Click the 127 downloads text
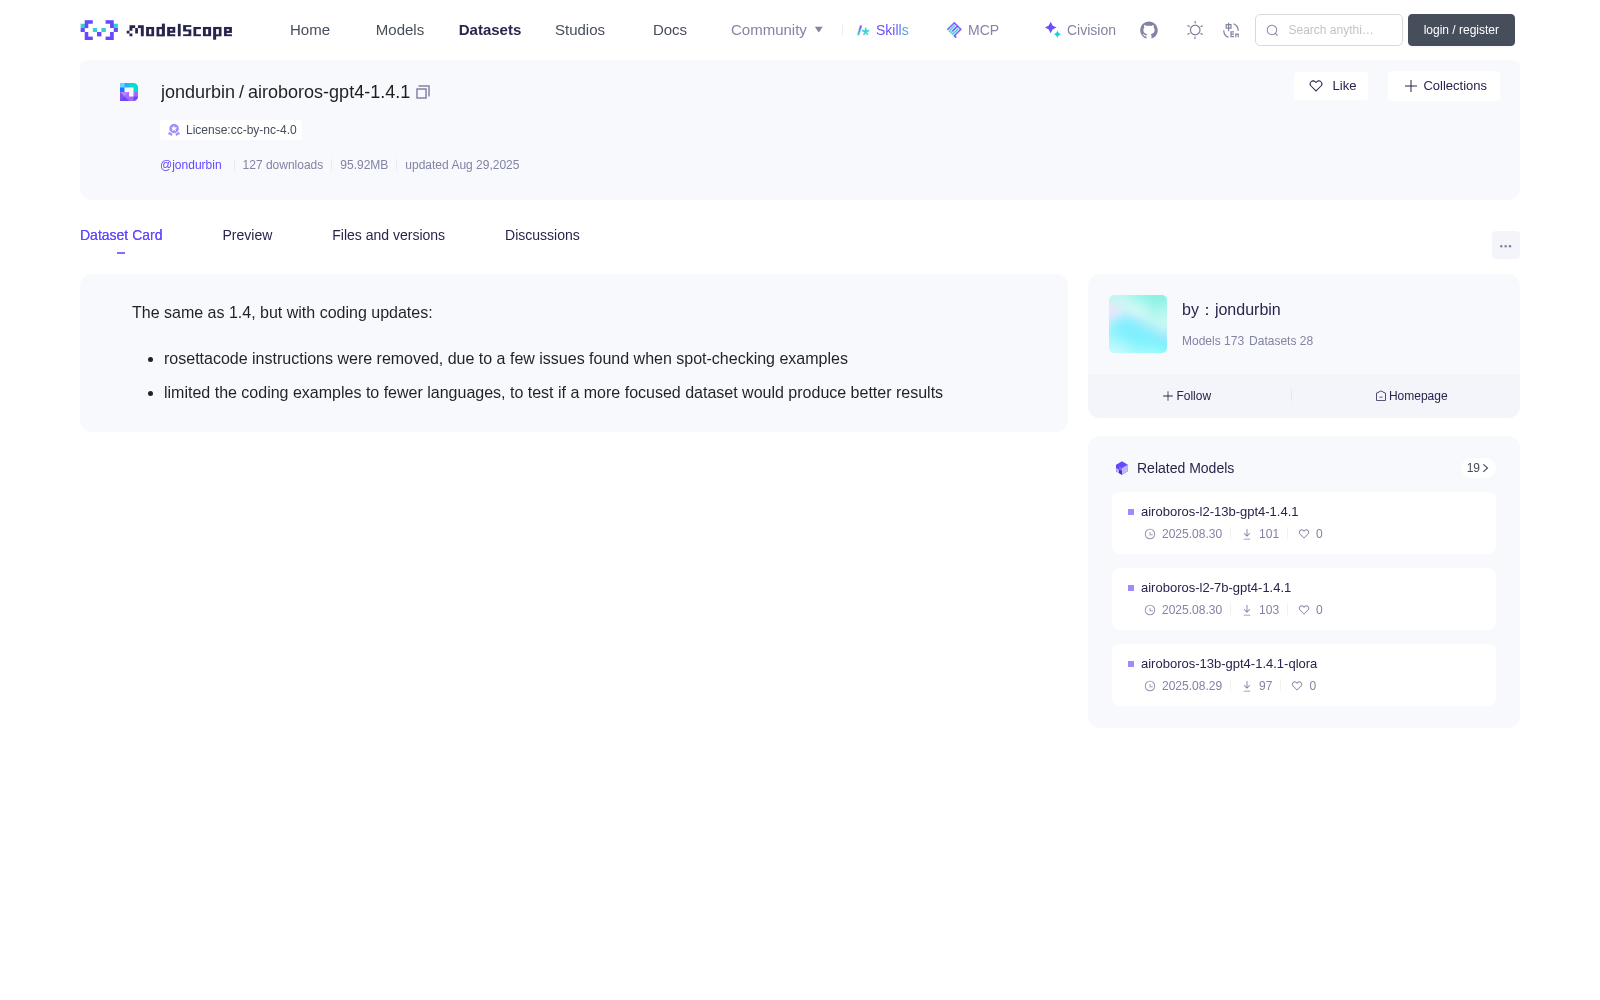Screen dimensions: 1600x1000 (283, 165)
